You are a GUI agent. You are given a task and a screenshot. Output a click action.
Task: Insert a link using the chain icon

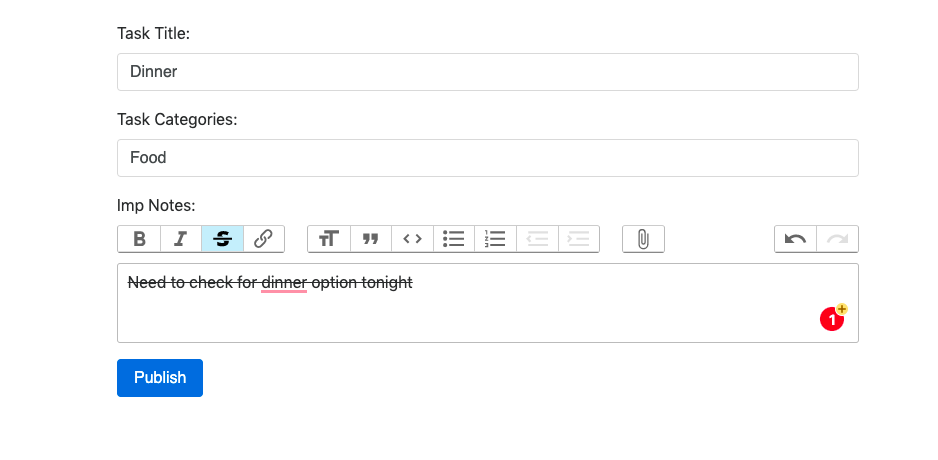click(x=264, y=239)
